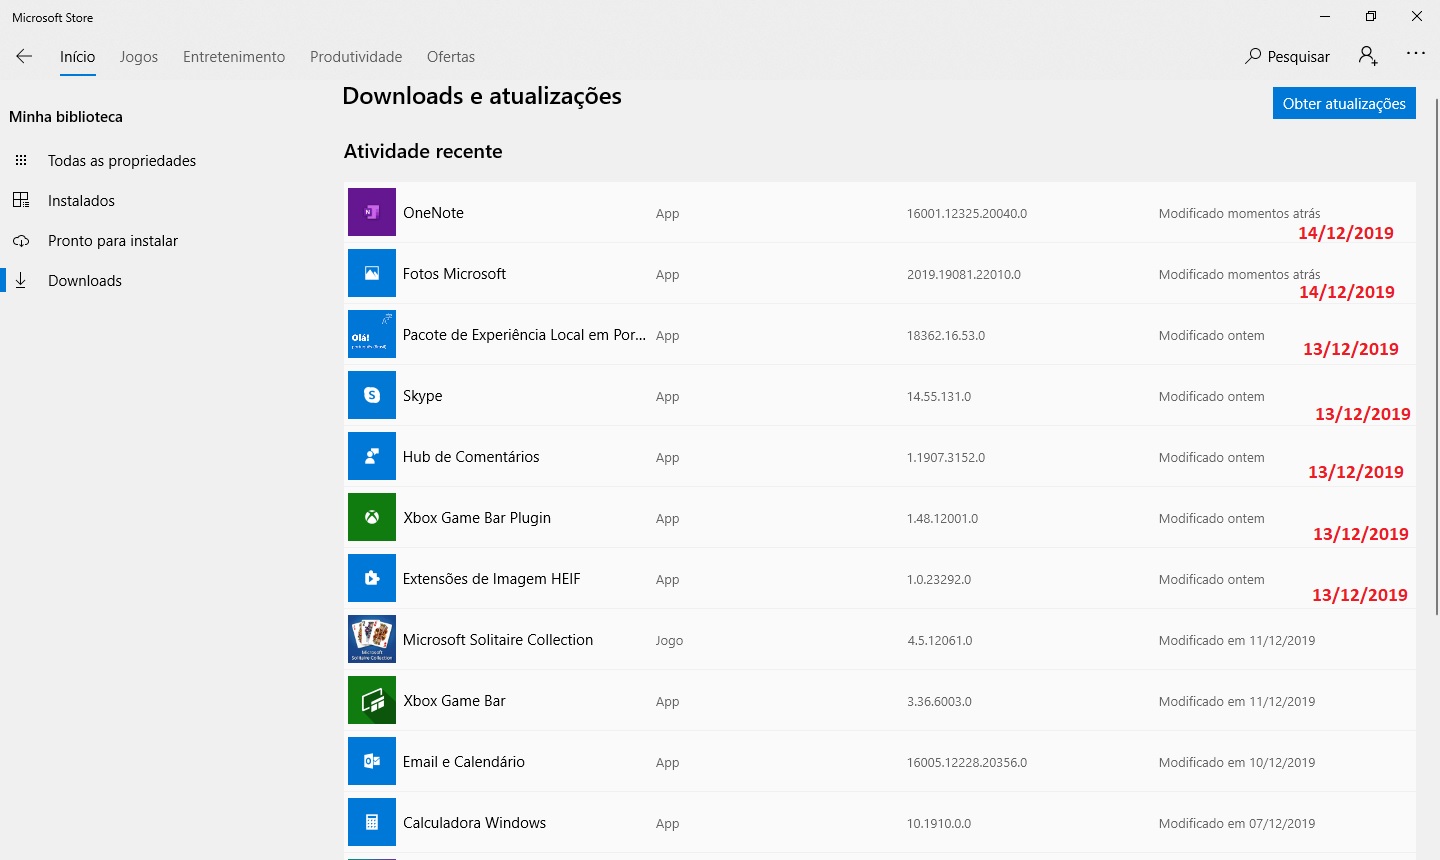Click Extensões de Imagem HEIF name
This screenshot has height=860, width=1440.
tap(491, 579)
